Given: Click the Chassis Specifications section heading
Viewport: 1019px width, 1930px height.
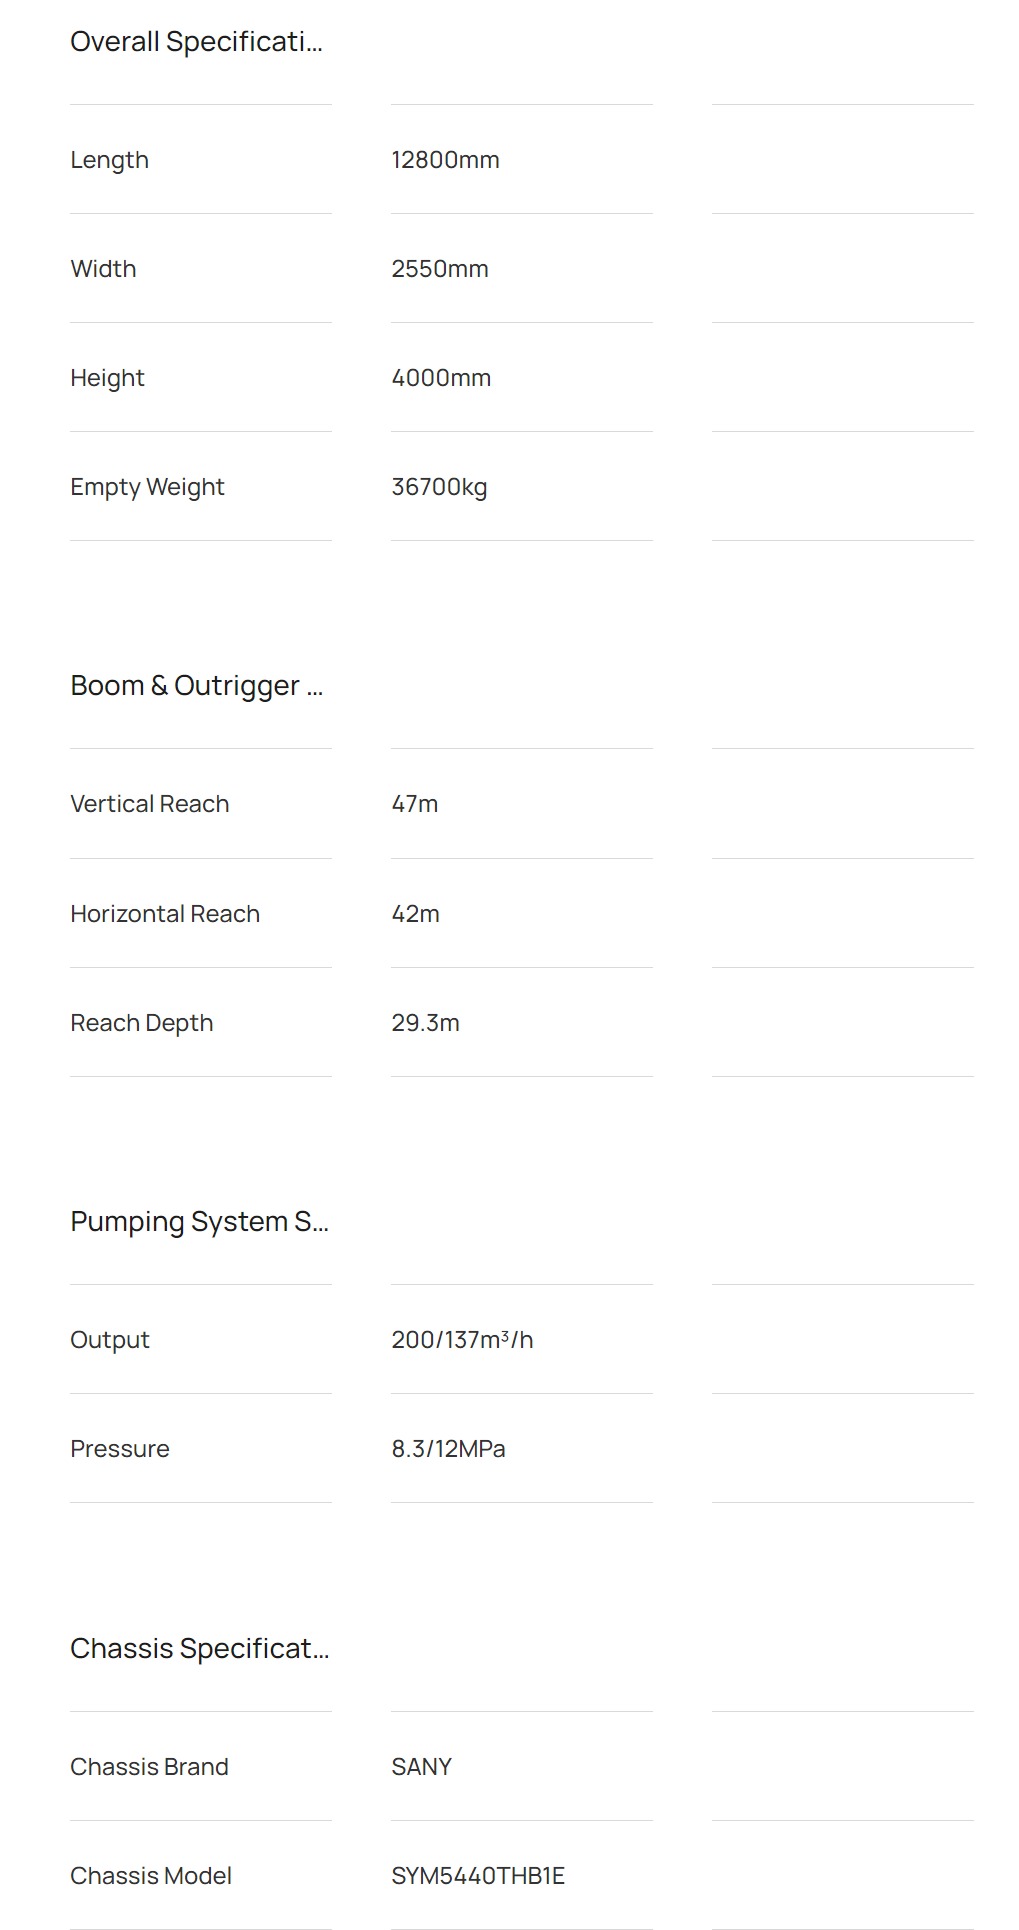Looking at the screenshot, I should [x=199, y=1649].
